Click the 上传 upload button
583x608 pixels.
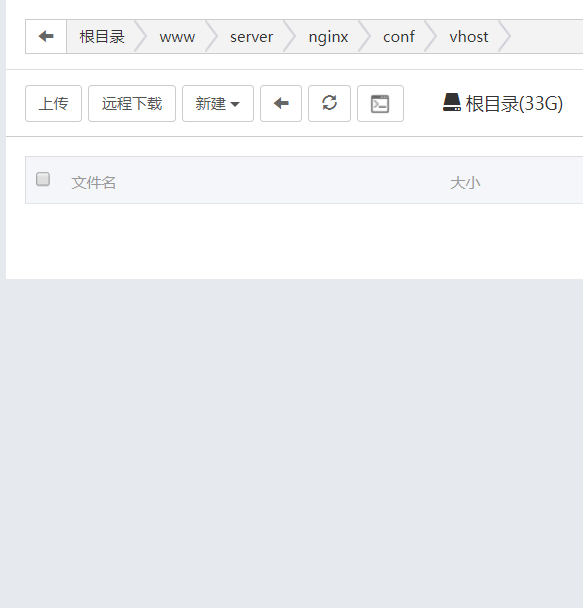tap(53, 104)
